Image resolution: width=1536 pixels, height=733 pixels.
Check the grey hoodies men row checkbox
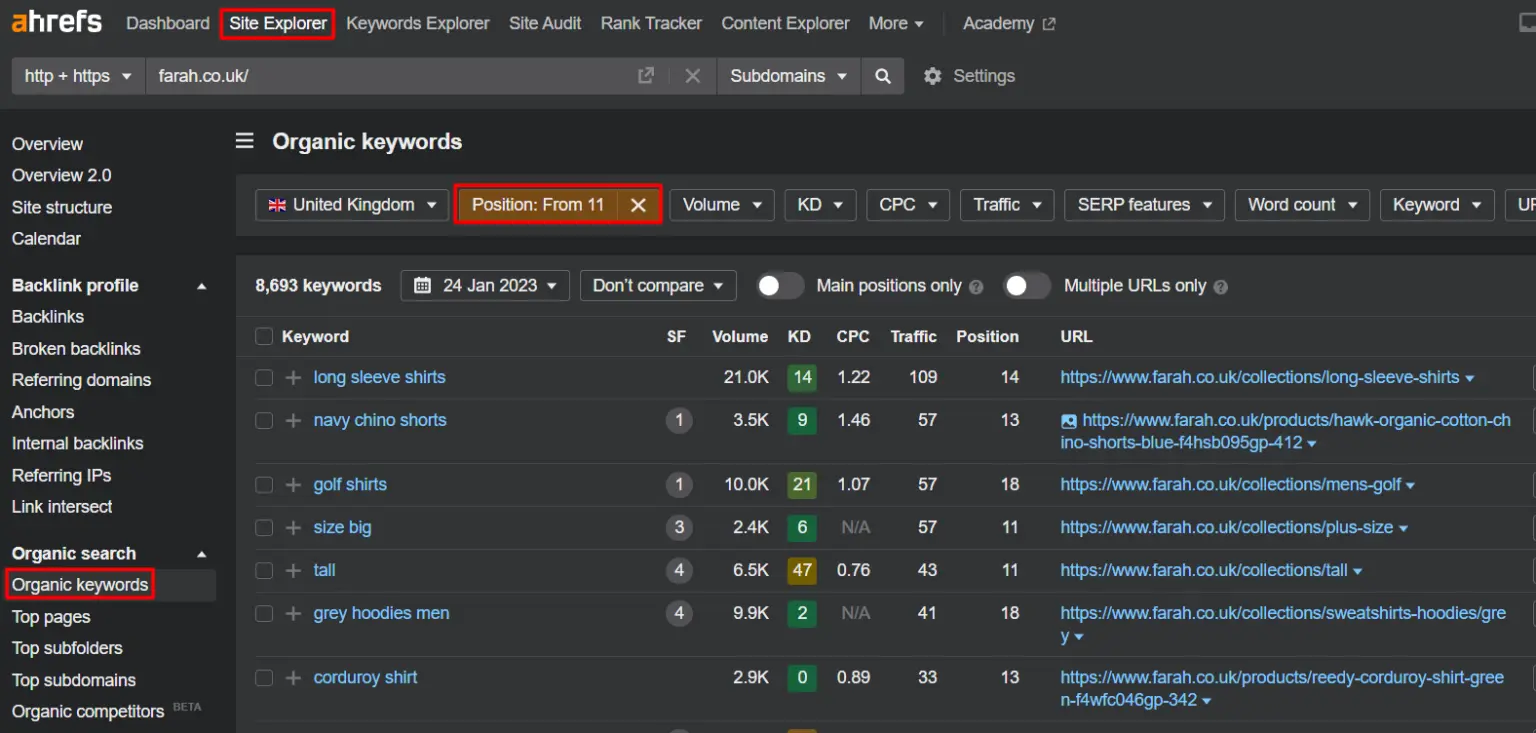264,614
